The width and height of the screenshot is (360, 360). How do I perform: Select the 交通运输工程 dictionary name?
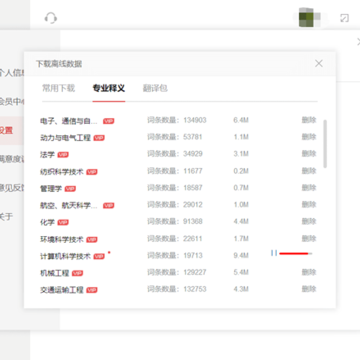tap(62, 290)
